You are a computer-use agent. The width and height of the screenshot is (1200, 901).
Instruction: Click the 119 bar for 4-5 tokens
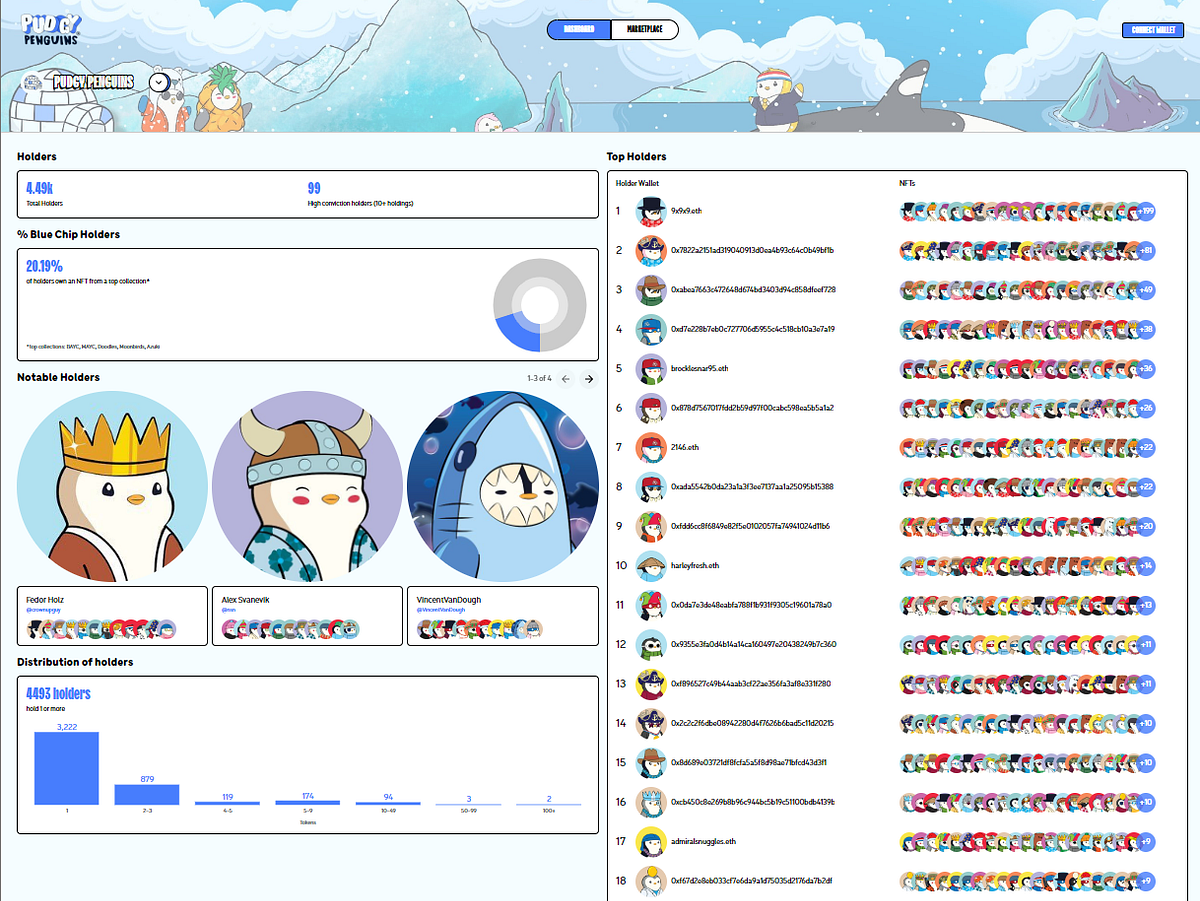coord(227,803)
